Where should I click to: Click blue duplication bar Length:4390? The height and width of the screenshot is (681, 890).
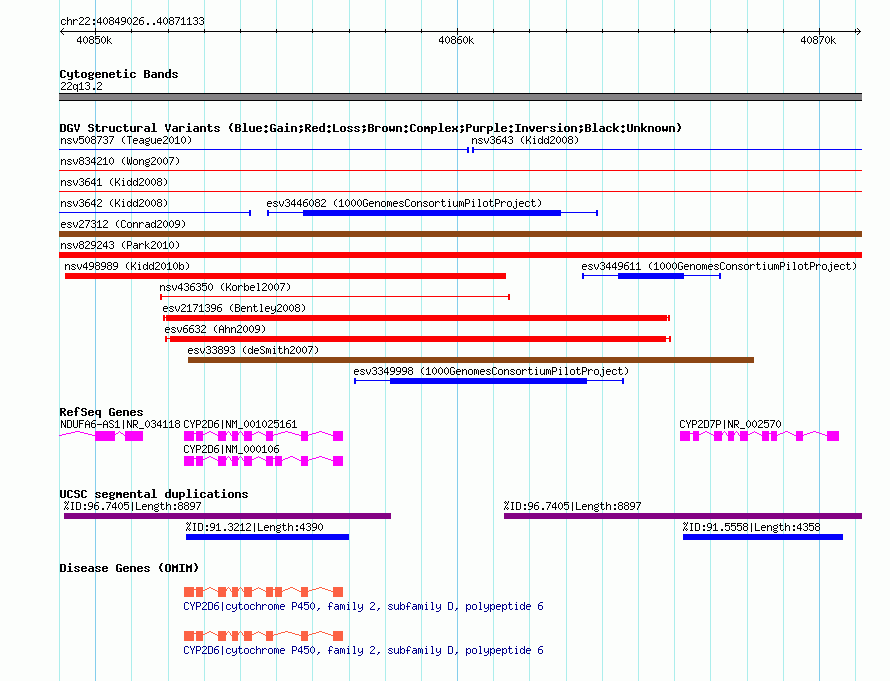coord(267,537)
